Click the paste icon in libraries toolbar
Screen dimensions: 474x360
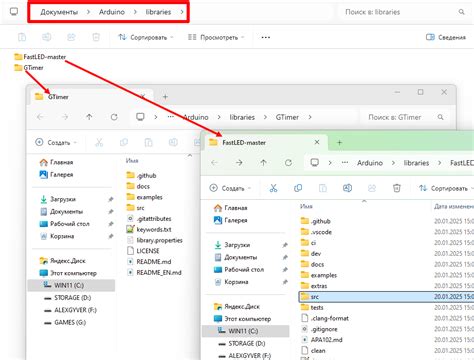click(22, 37)
